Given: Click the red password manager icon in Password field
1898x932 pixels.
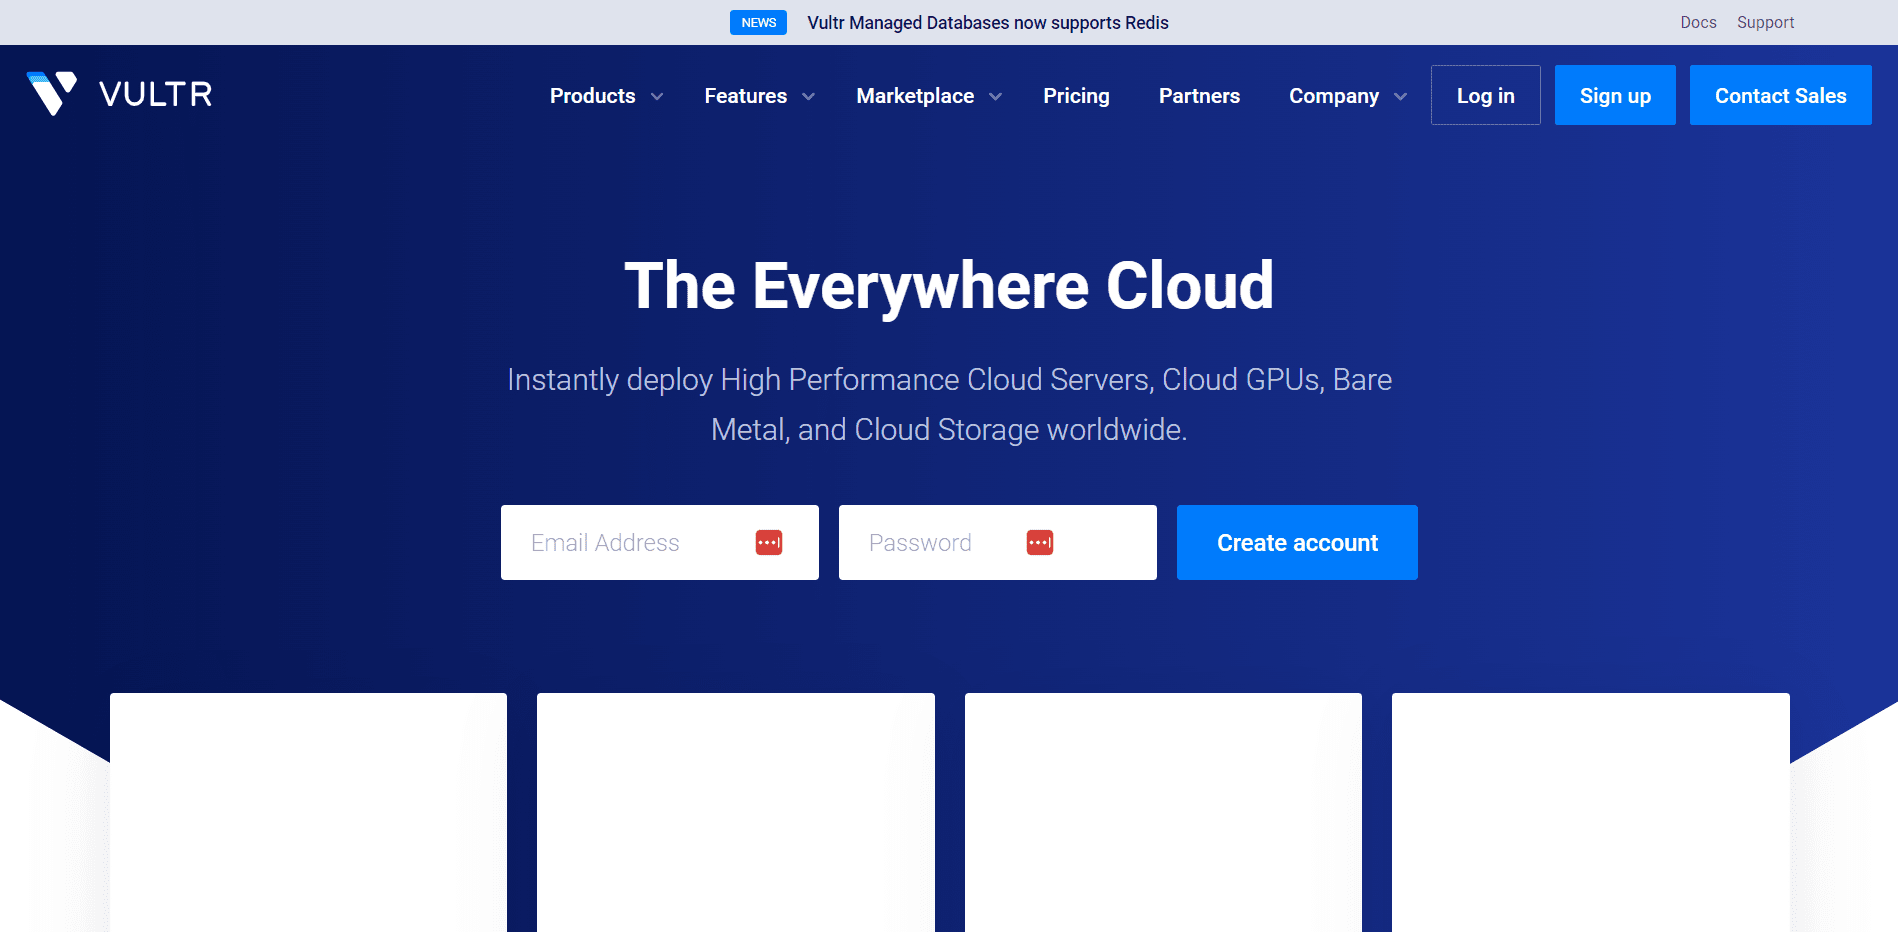Looking at the screenshot, I should click(1039, 542).
